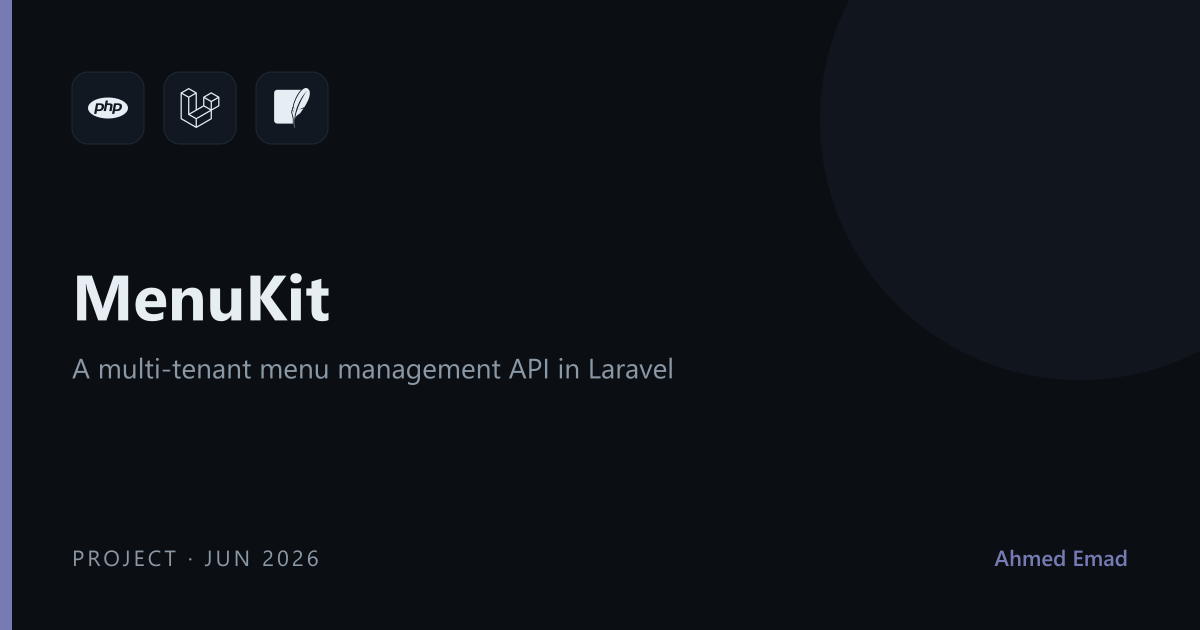Click the dot separator after PROJECT
The width and height of the screenshot is (1200, 630).
(x=191, y=559)
